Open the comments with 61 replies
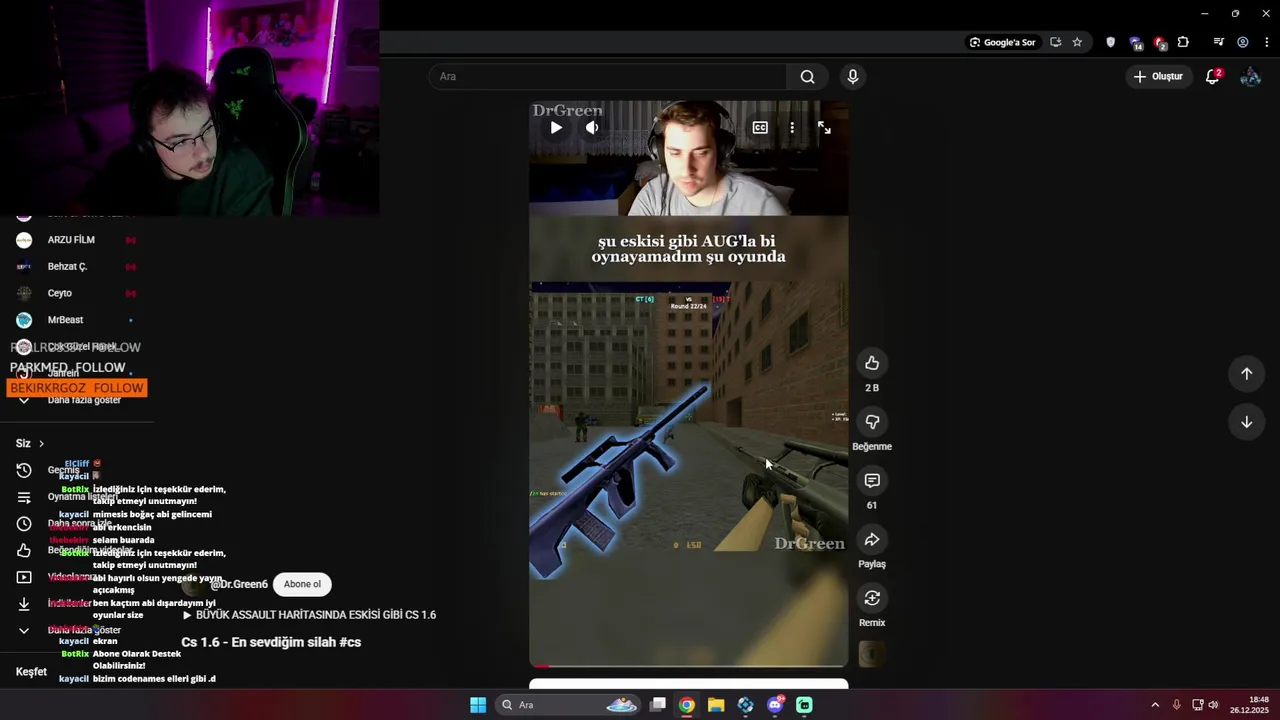 (x=872, y=481)
